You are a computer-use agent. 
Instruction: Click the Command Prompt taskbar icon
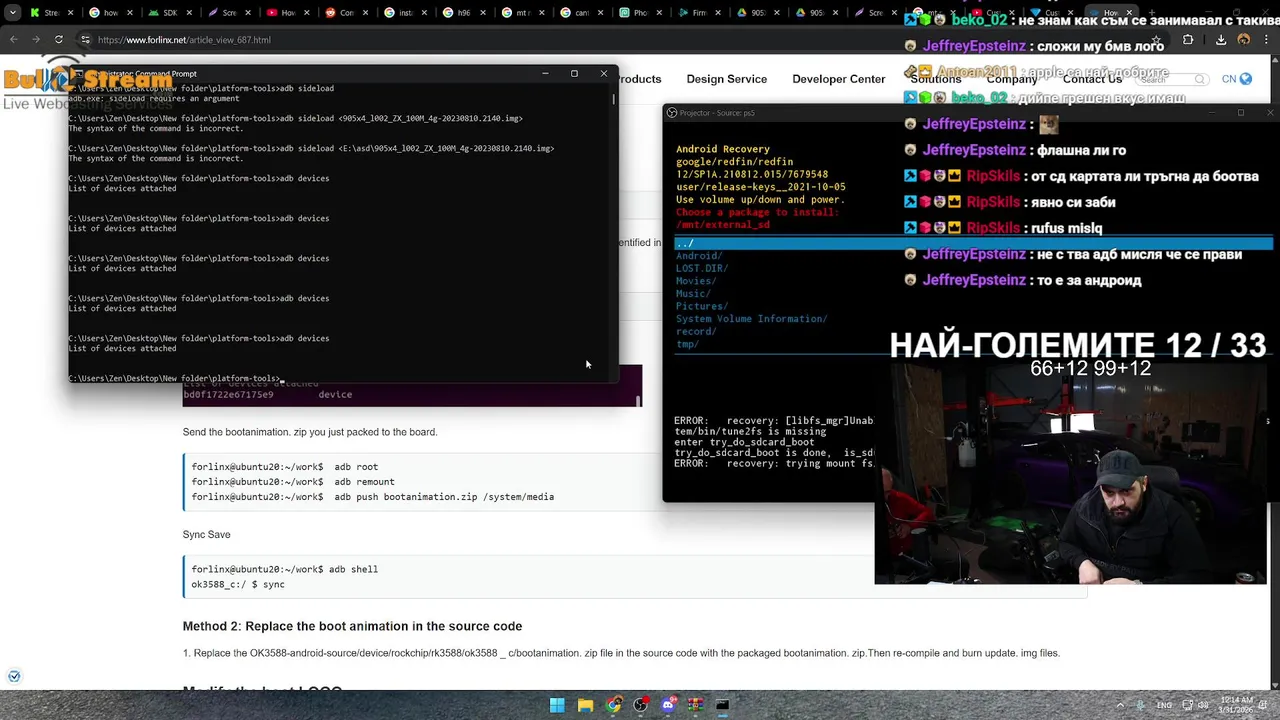[x=722, y=705]
